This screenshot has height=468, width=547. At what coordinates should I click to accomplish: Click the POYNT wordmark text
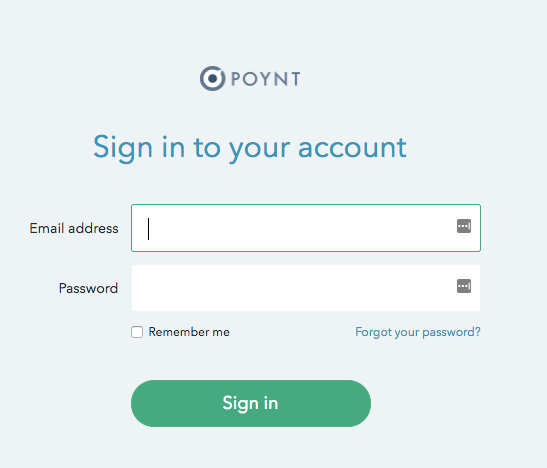pyautogui.click(x=265, y=79)
